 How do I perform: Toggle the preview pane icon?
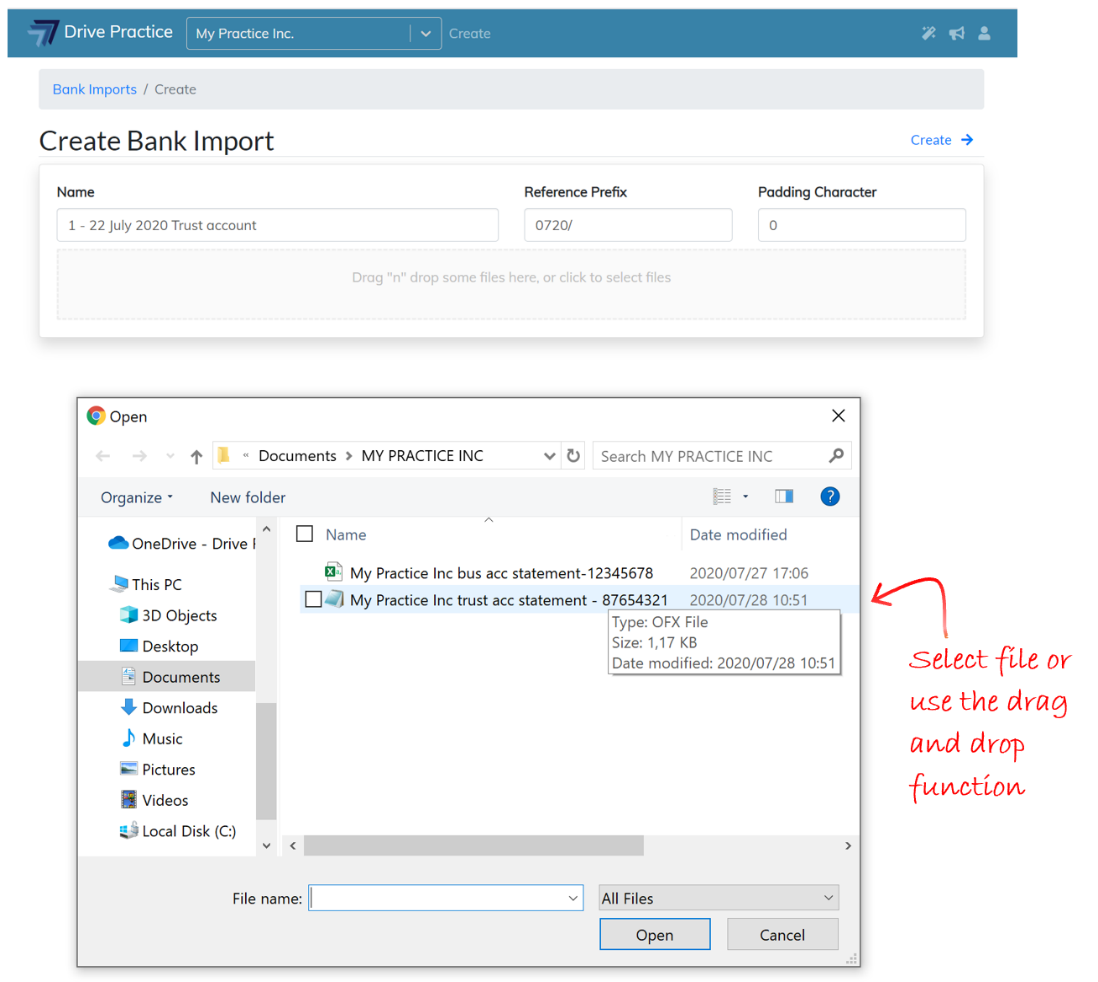784,496
